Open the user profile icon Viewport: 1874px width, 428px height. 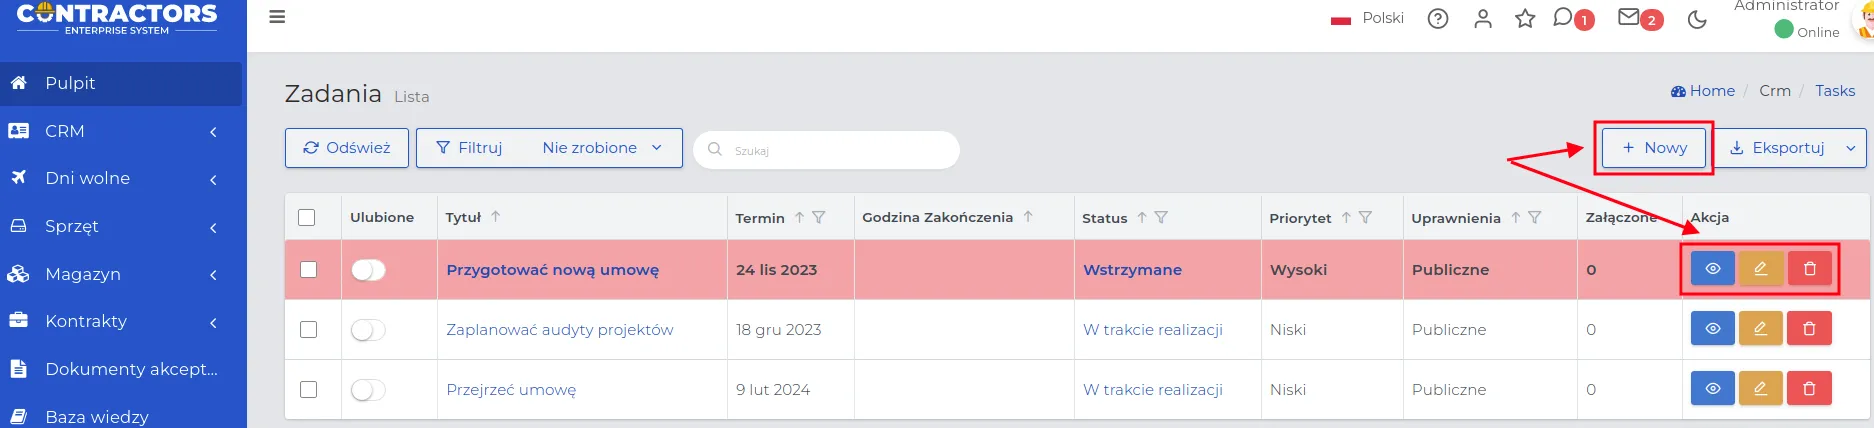pos(1483,19)
